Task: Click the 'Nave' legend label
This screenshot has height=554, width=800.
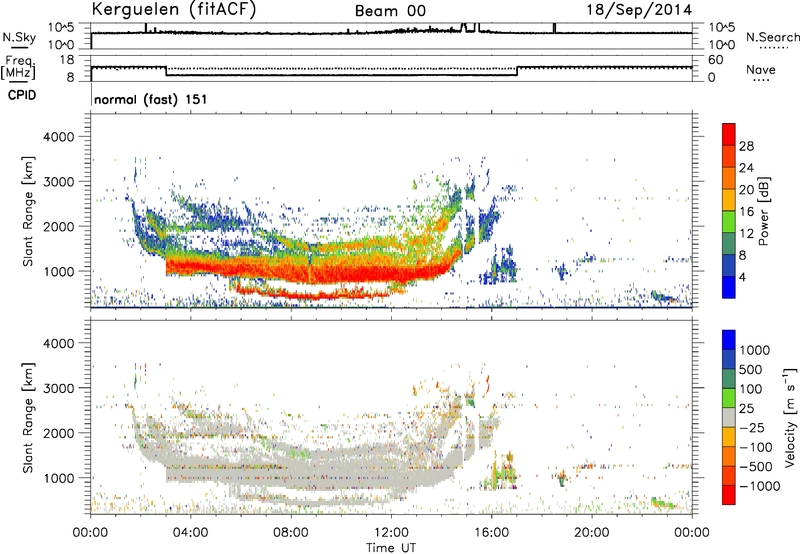Action: pyautogui.click(x=760, y=69)
